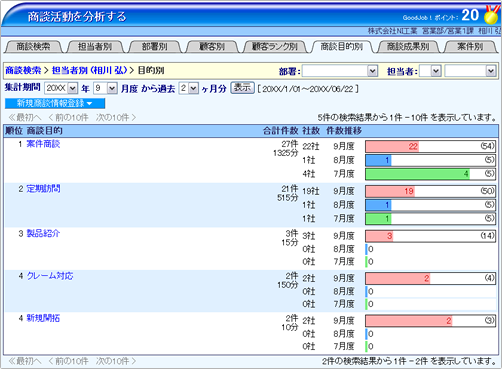Click 新規開拓 9月度 red bar showing 2

[x=409, y=321]
